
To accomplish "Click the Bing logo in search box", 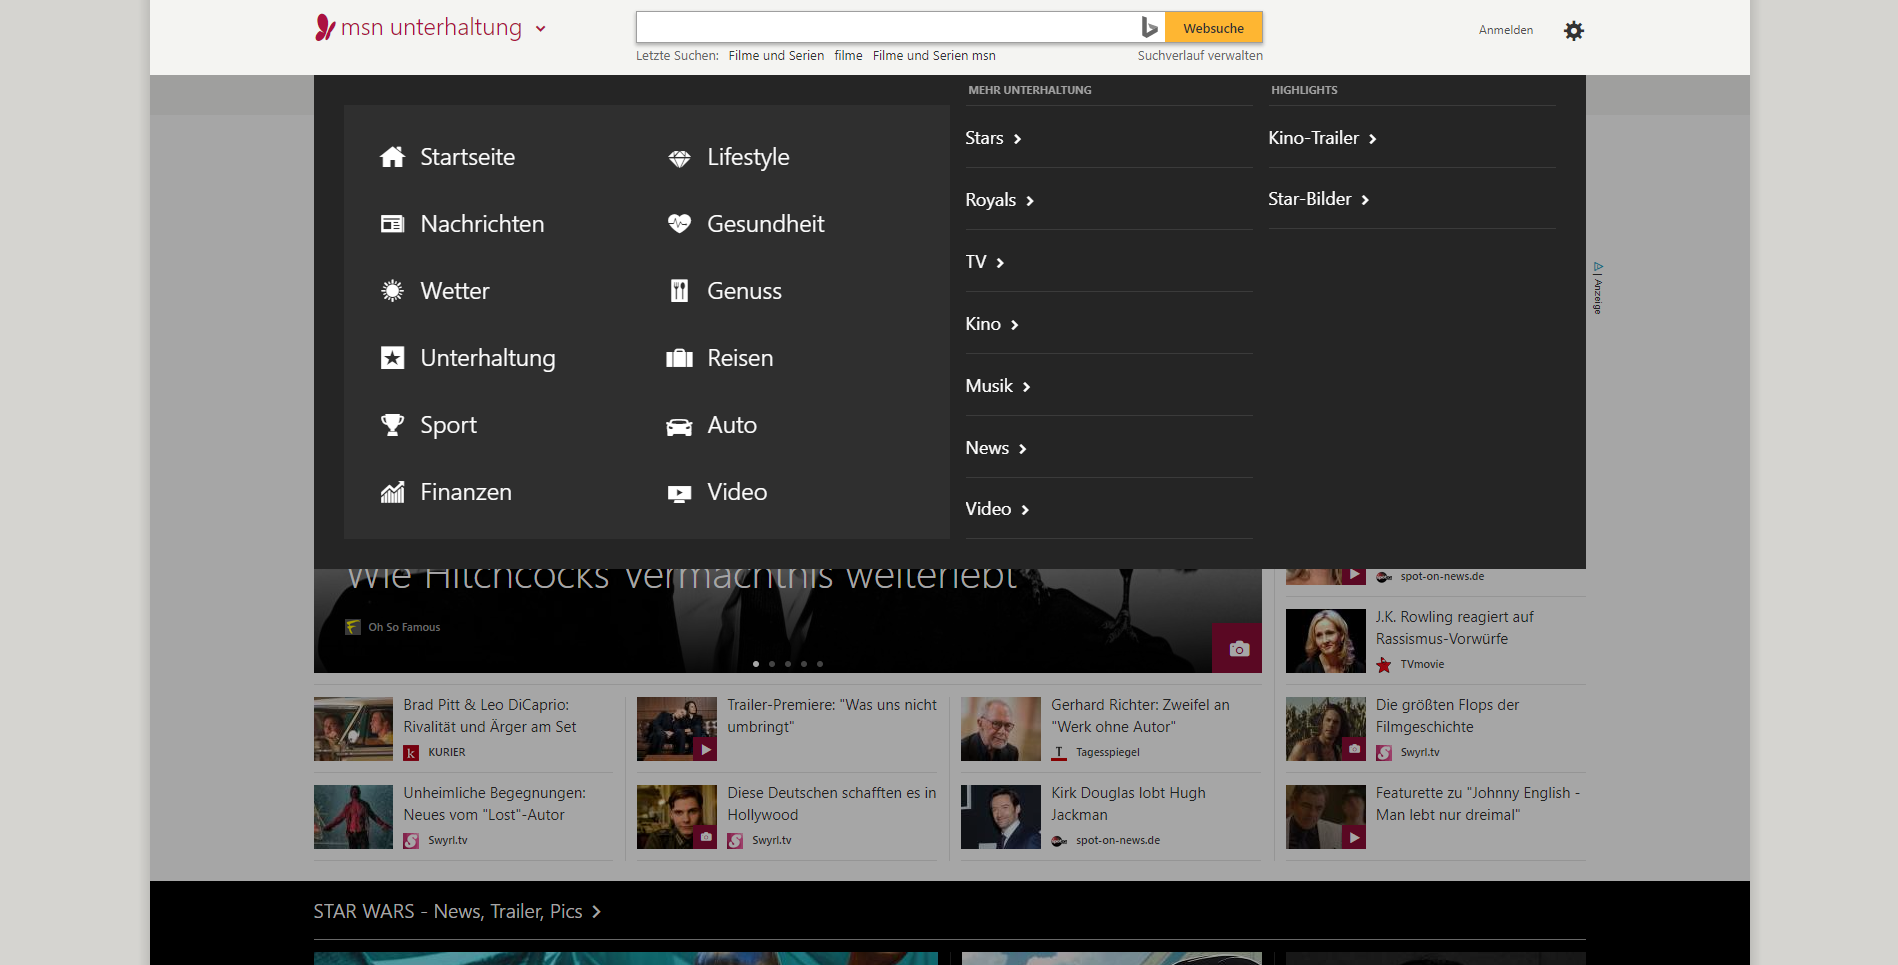I will 1150,28.
